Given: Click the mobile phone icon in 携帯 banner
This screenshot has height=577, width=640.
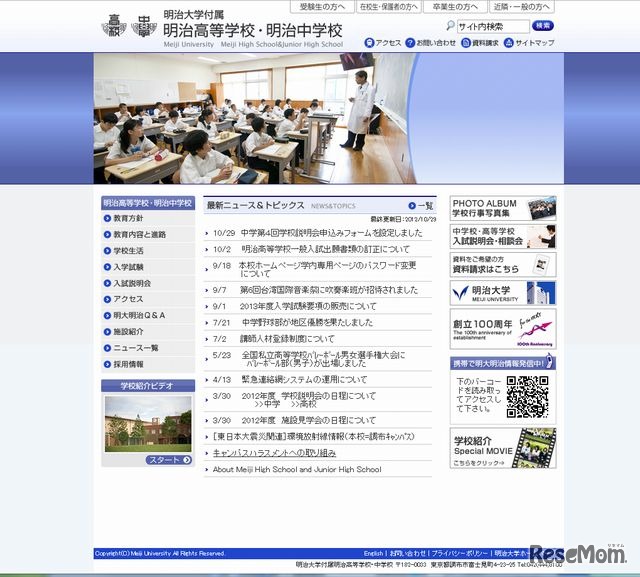Looking at the screenshot, I should coord(549,361).
